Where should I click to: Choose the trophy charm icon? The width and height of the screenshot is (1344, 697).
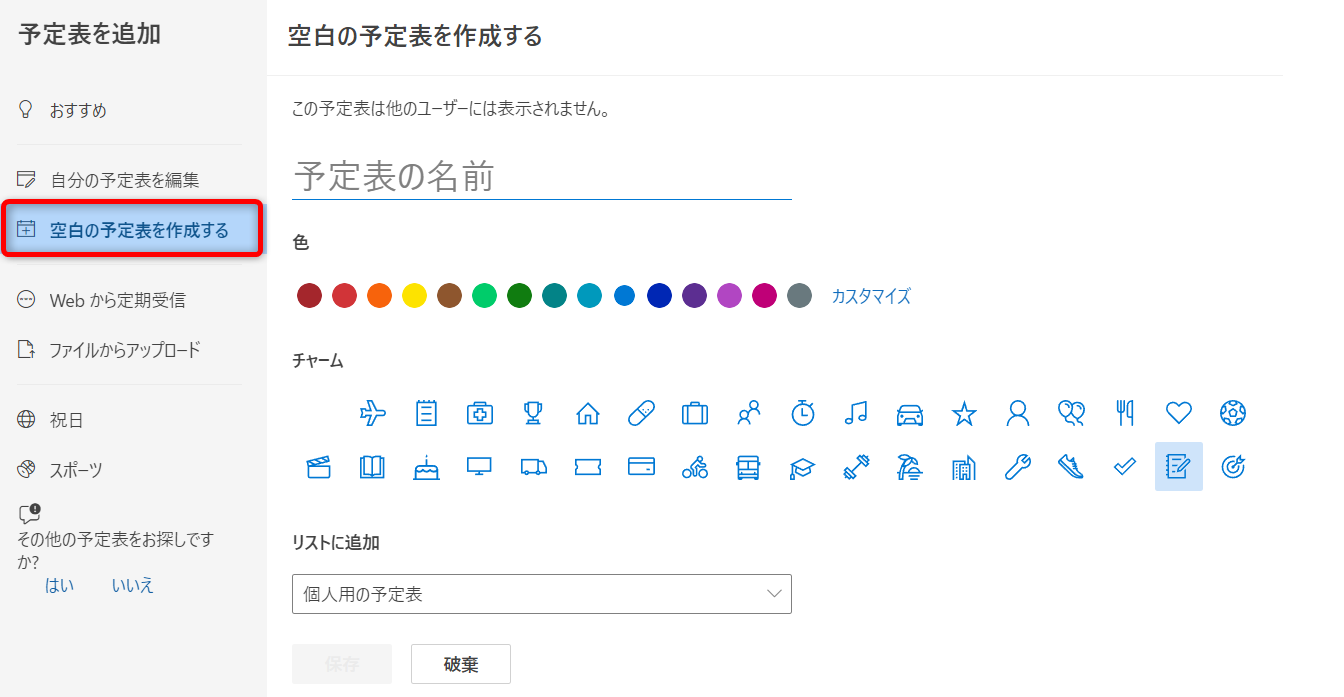coord(533,413)
